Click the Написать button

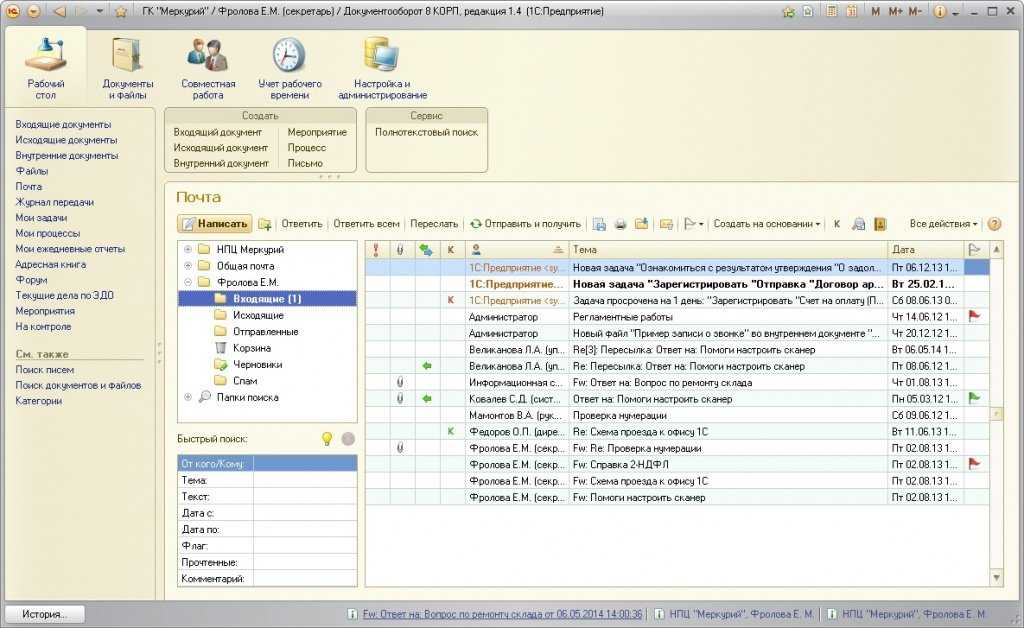[x=214, y=224]
